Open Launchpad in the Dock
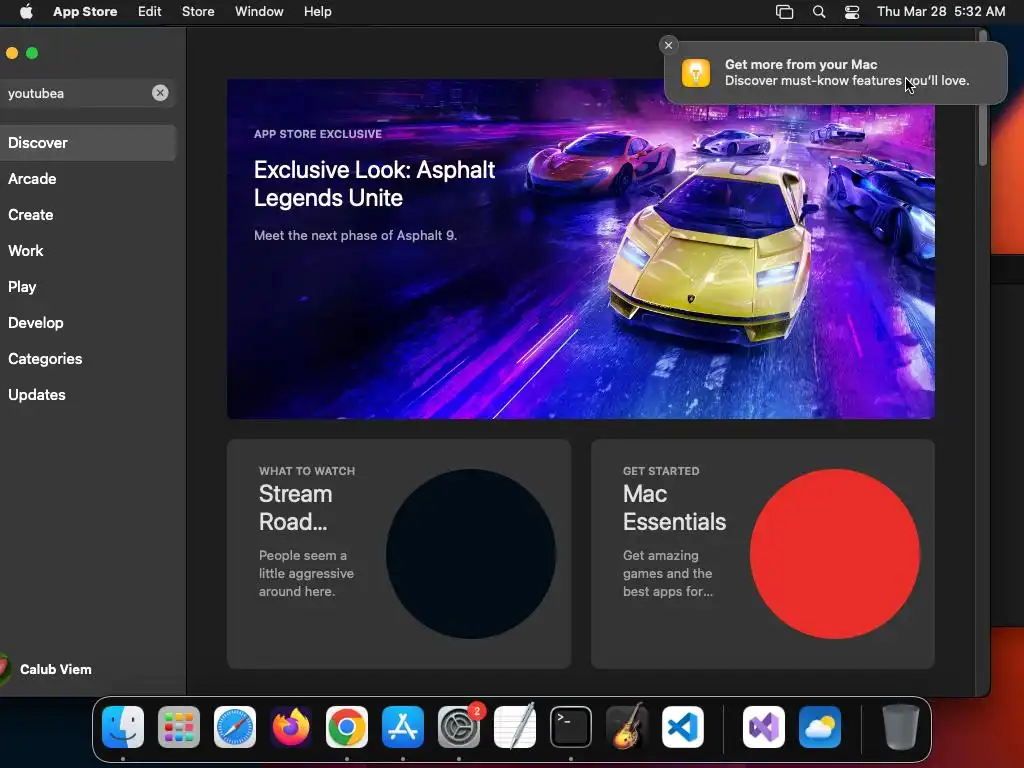Screen dimensions: 1024x768 179,727
